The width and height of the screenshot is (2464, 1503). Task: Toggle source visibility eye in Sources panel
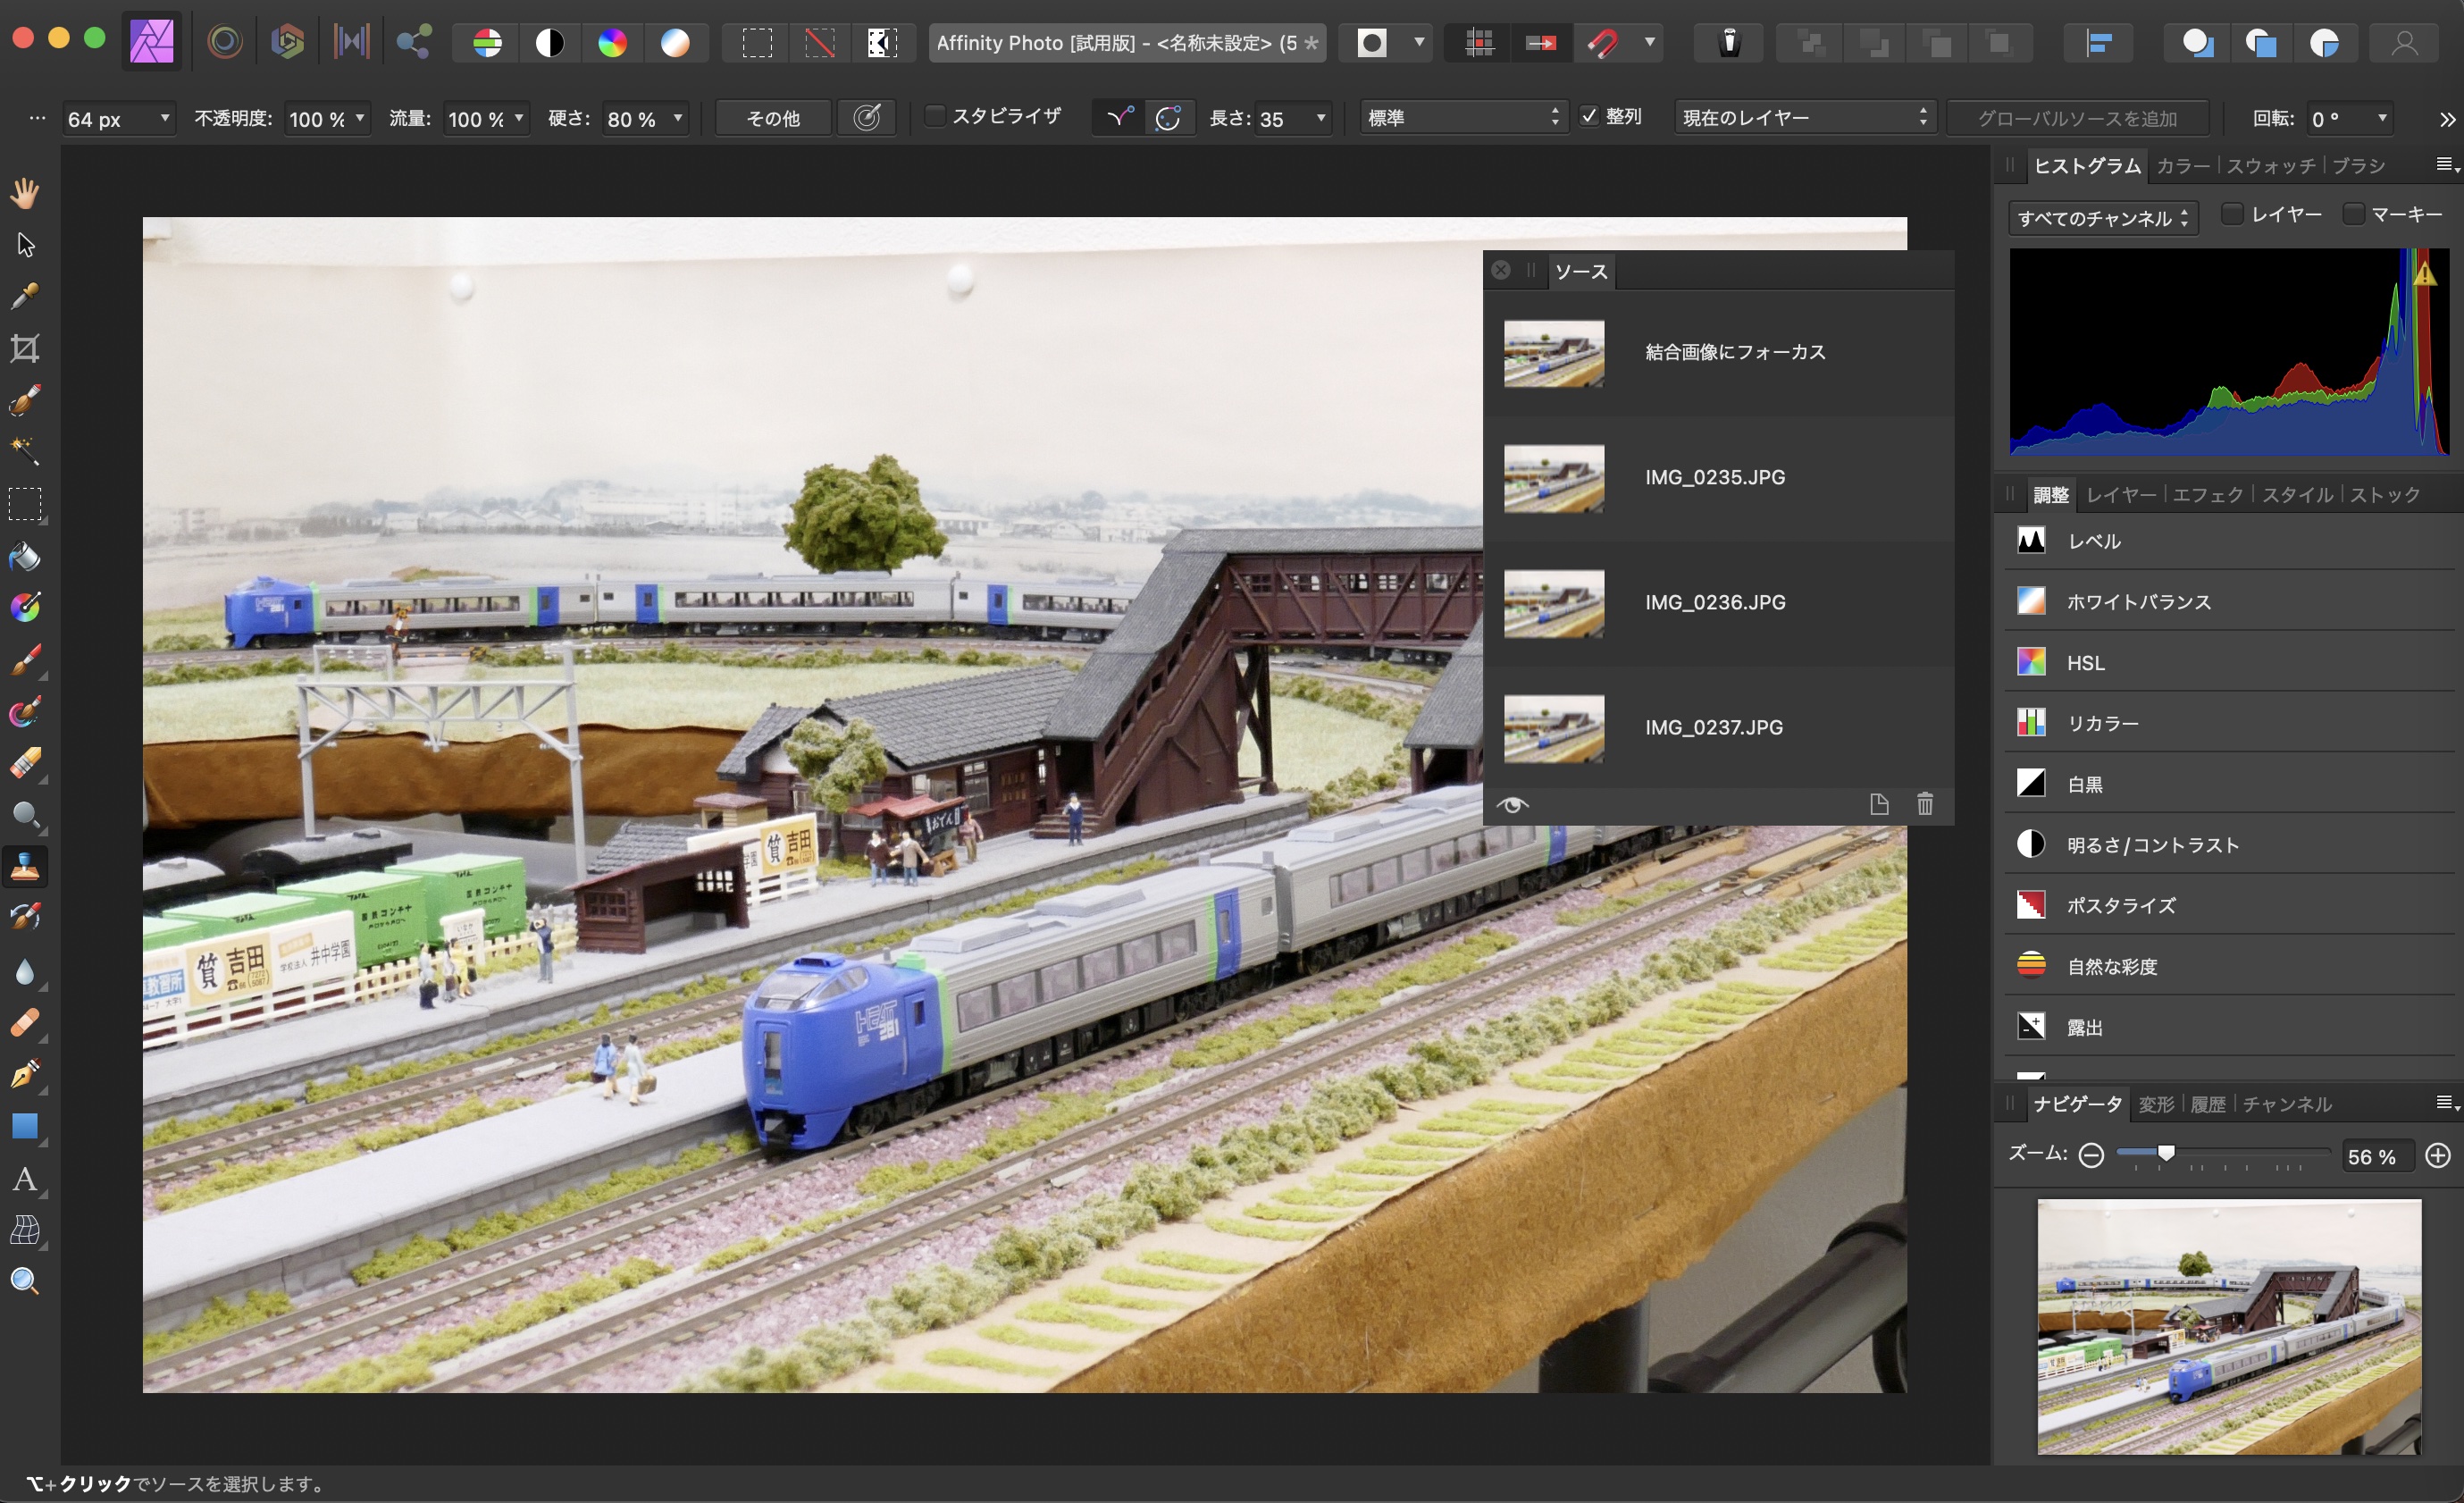click(1513, 805)
